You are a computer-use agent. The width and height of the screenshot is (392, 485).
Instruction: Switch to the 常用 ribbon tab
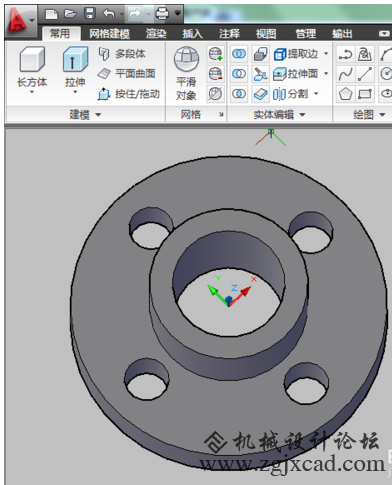[60, 34]
